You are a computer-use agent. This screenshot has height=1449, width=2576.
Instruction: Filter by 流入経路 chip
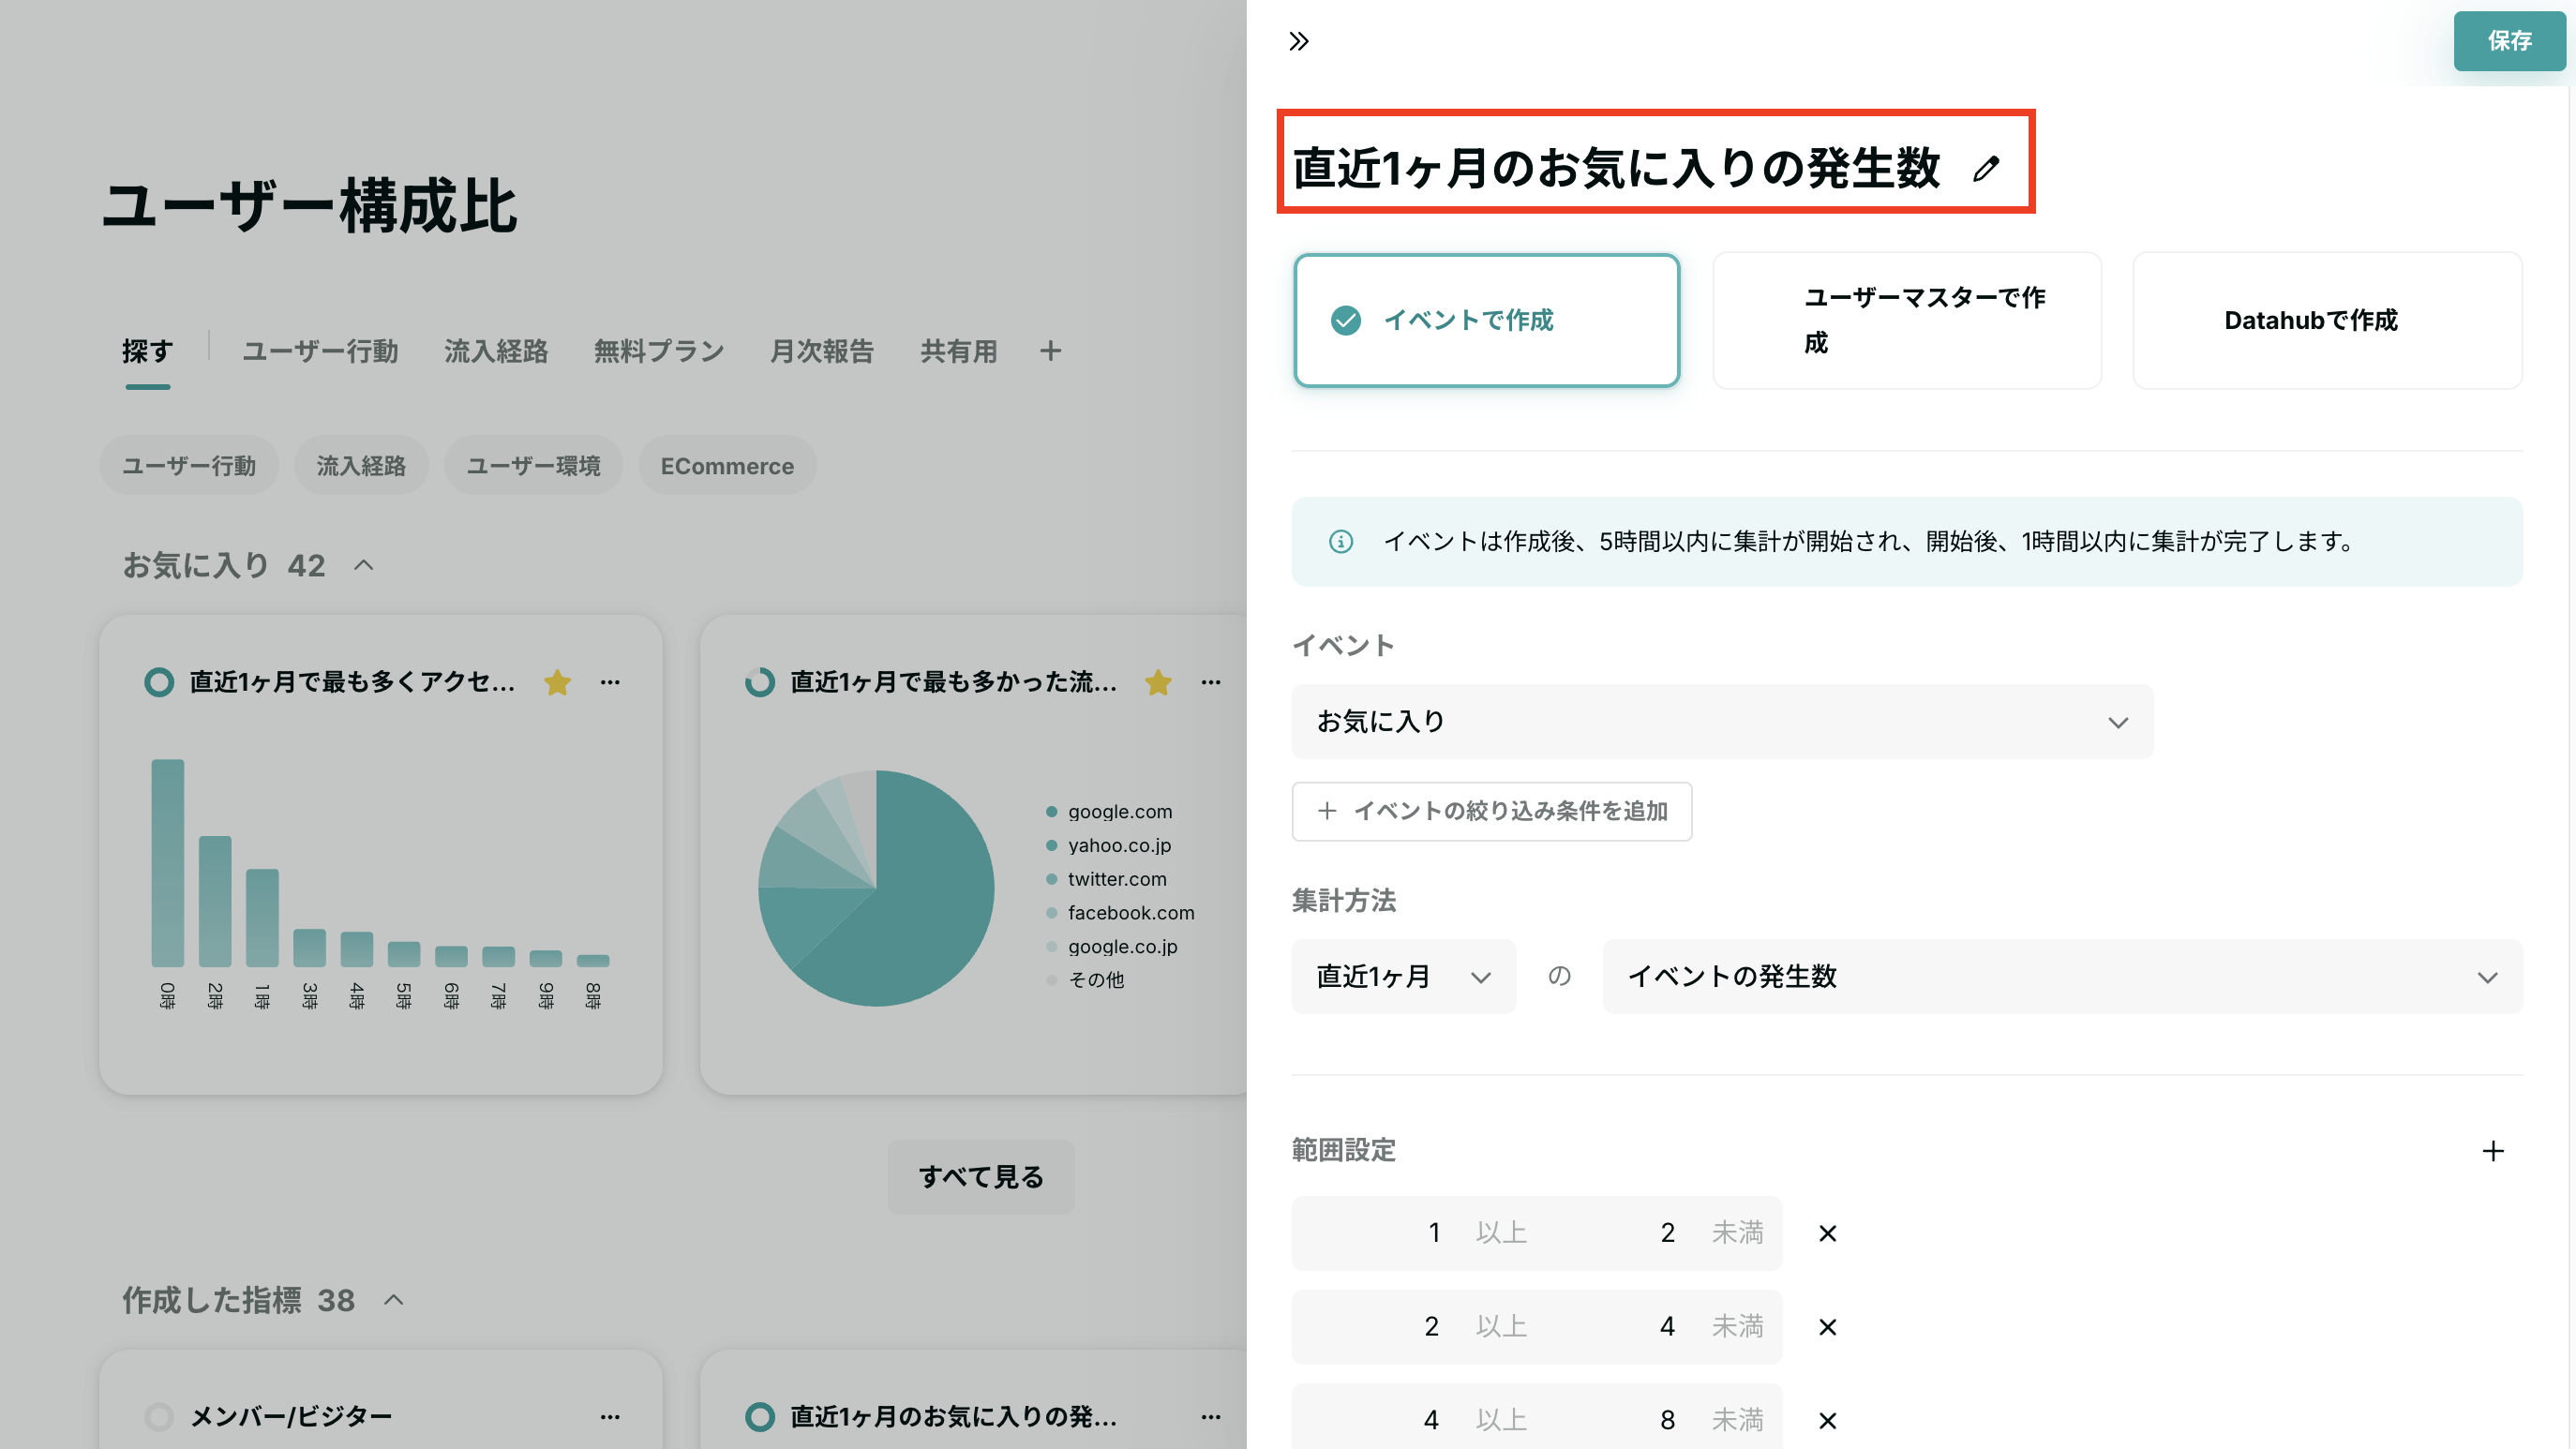(x=361, y=465)
